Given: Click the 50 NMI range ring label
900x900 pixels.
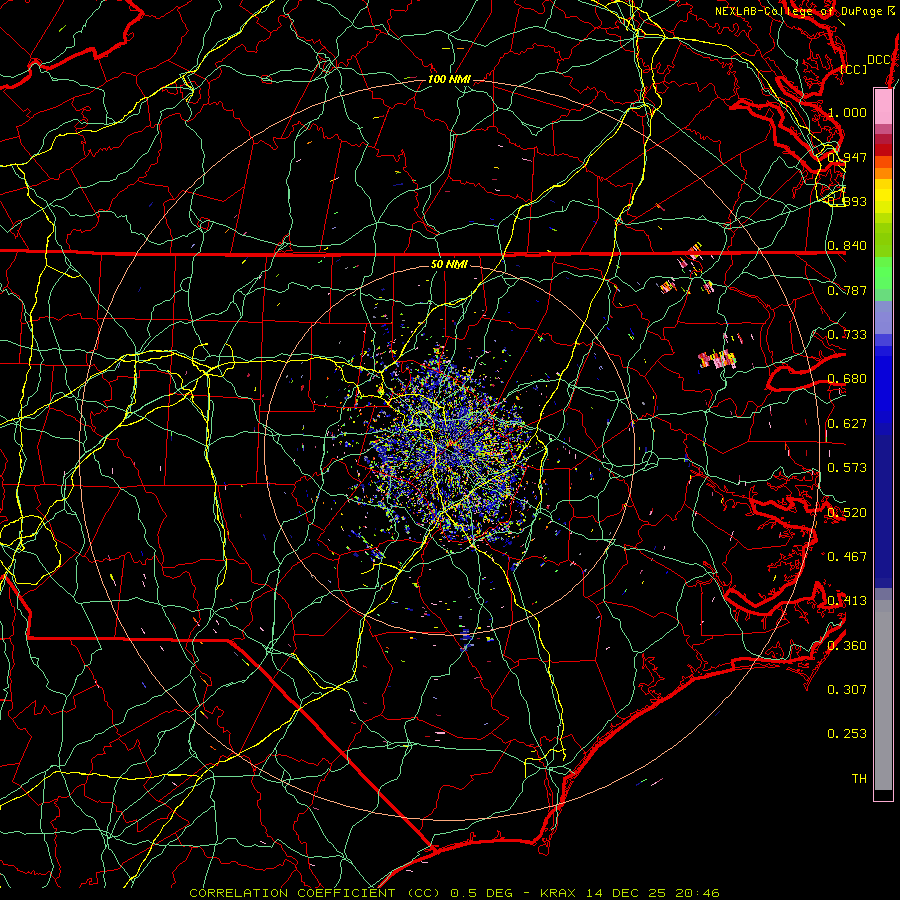Looking at the screenshot, I should click(449, 264).
